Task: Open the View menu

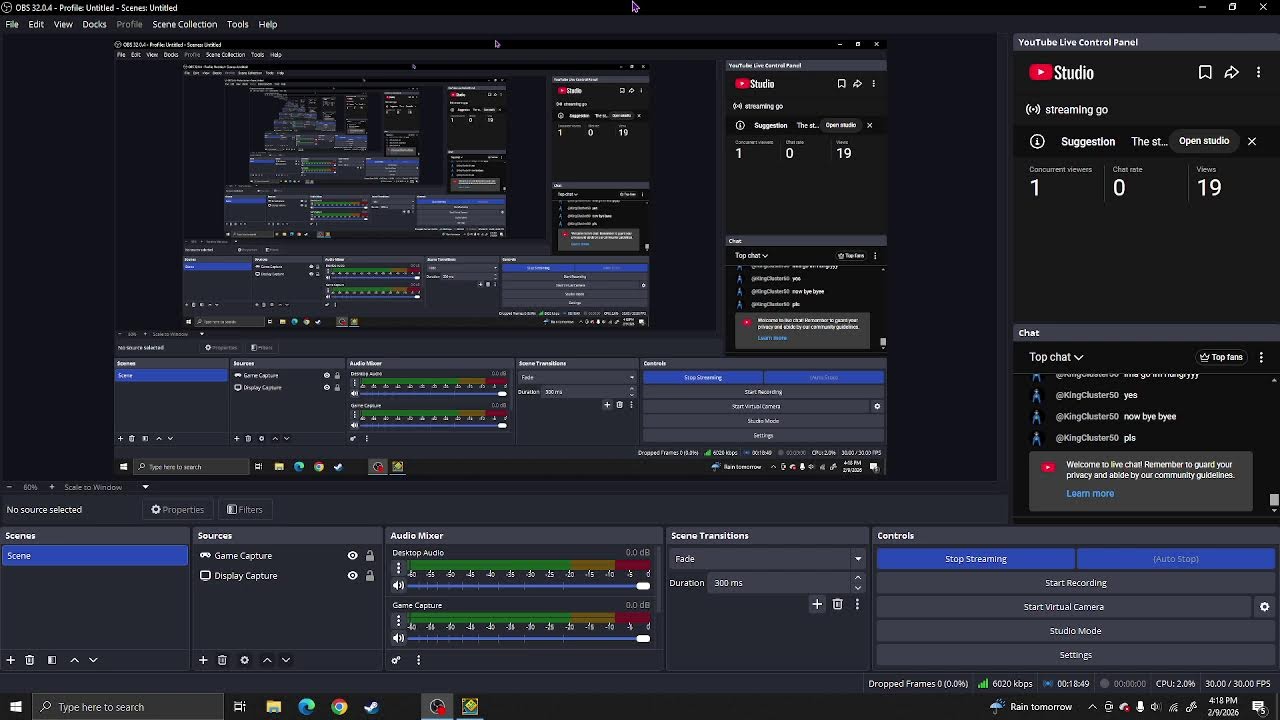Action: [x=63, y=24]
